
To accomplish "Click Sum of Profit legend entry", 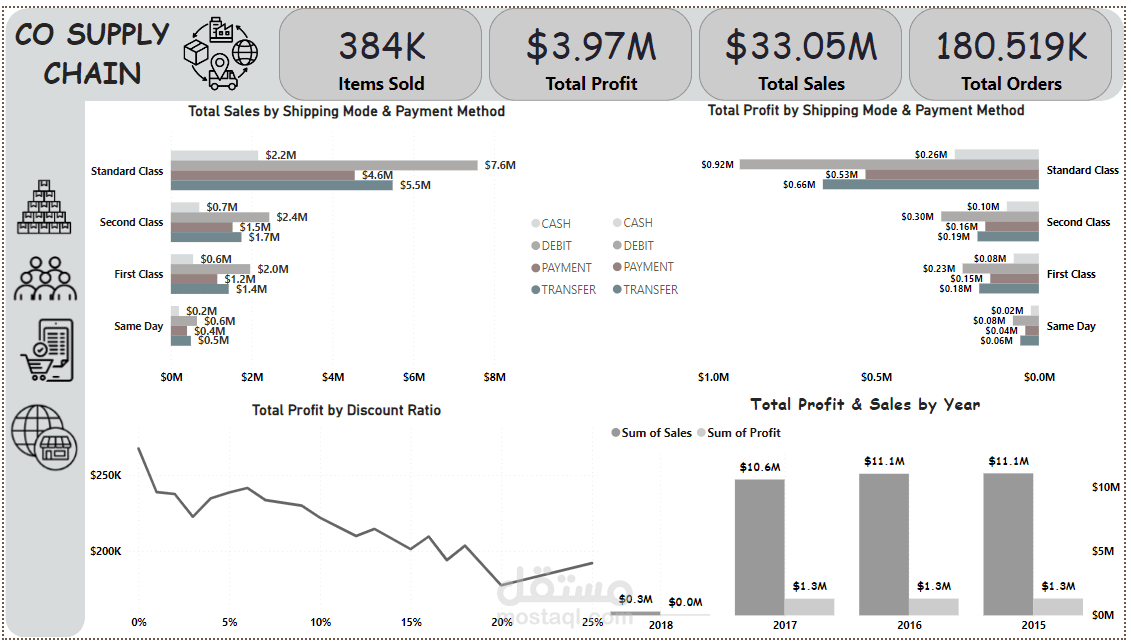I will coord(738,433).
